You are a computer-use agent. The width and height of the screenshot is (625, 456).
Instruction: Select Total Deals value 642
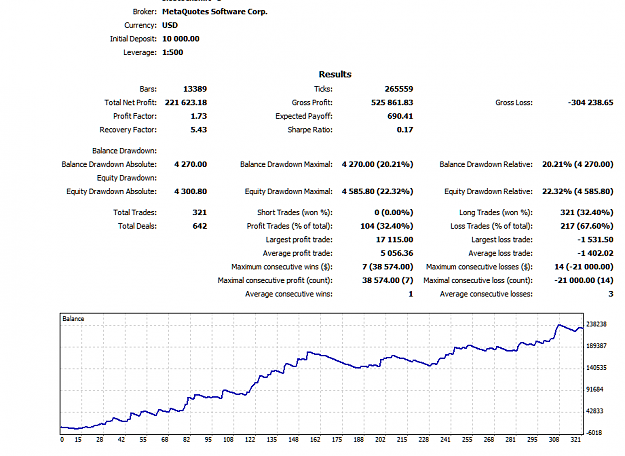pos(200,226)
